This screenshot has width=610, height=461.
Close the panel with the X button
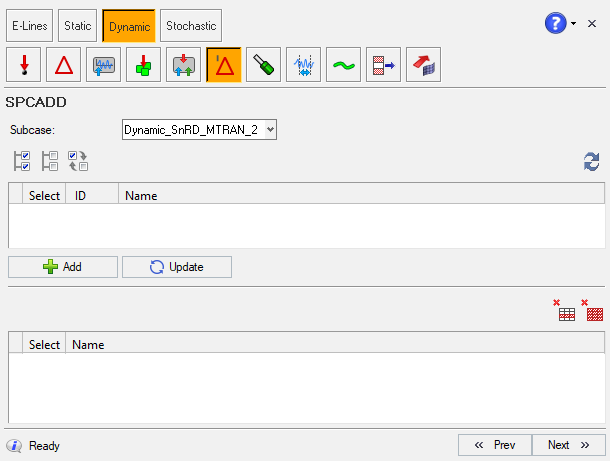pyautogui.click(x=592, y=24)
